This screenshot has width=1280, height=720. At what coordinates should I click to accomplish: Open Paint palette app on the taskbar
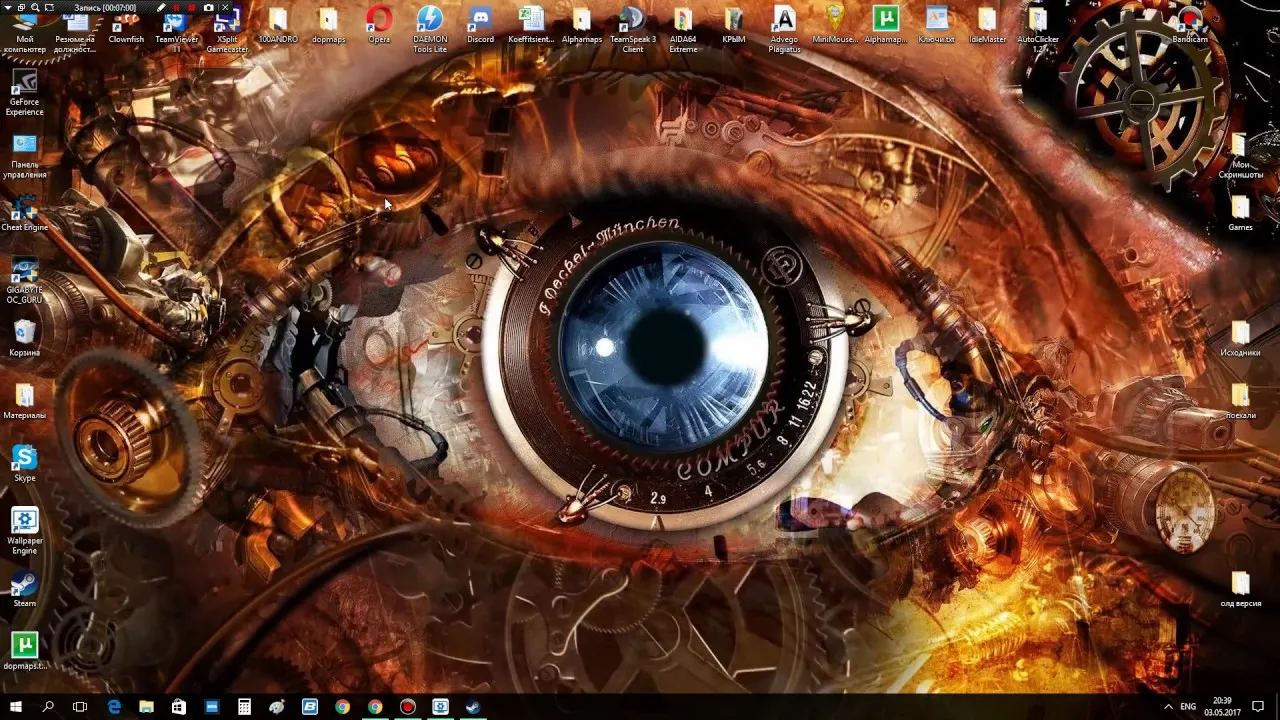(x=277, y=707)
